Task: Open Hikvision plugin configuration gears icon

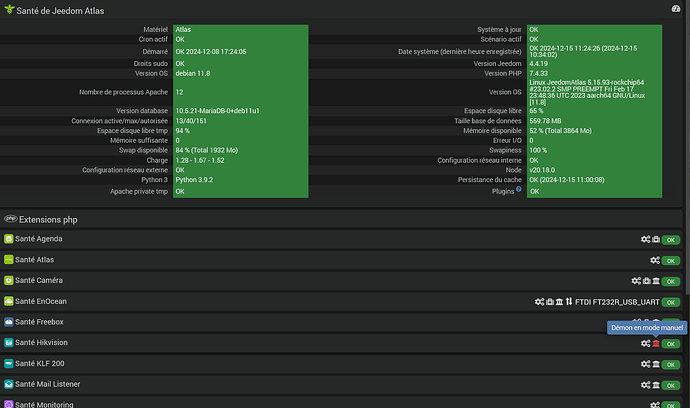Action: [x=645, y=343]
